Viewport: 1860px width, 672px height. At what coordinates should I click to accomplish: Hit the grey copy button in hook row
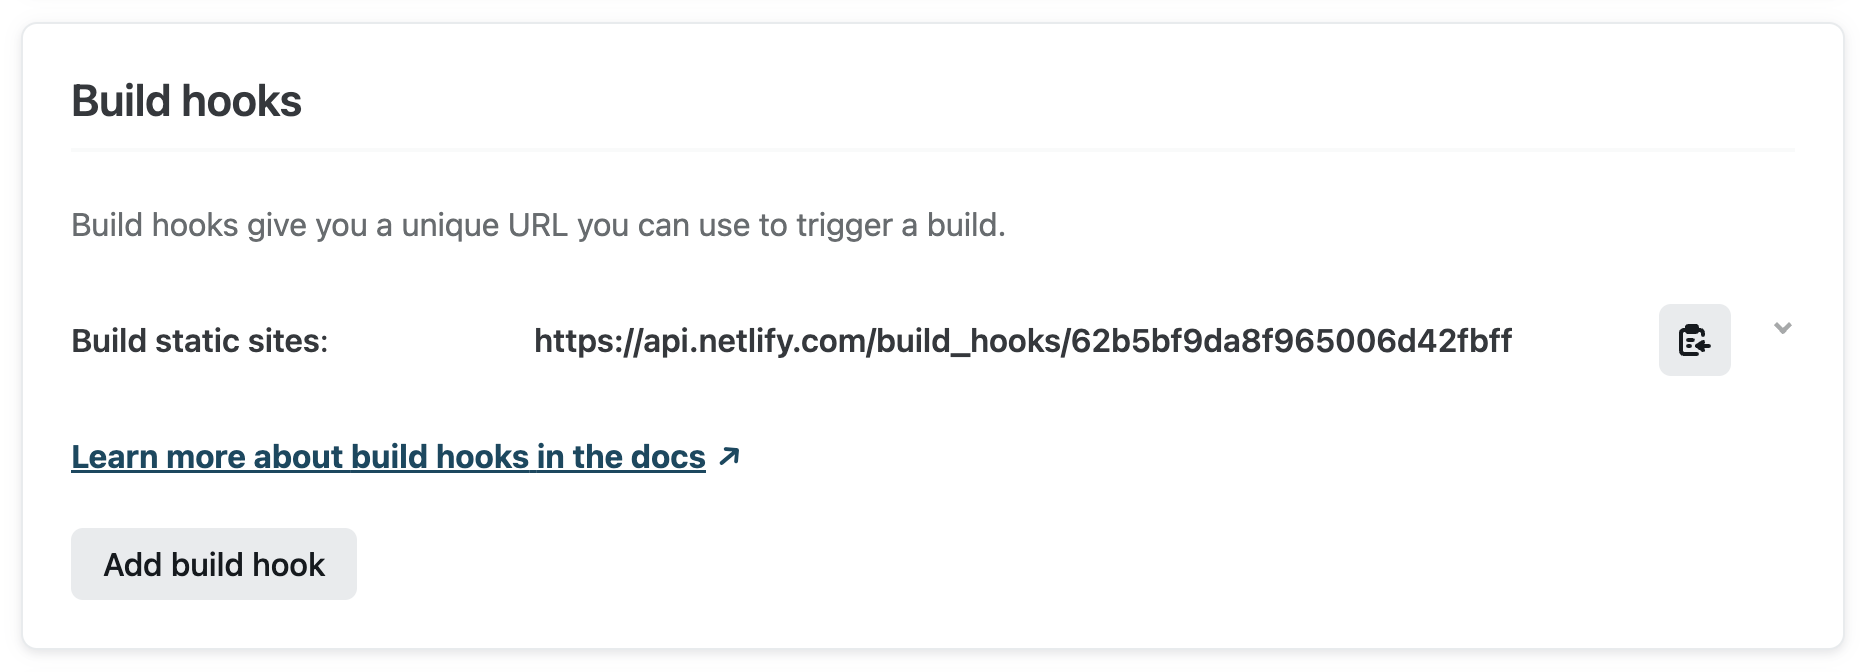[1694, 340]
